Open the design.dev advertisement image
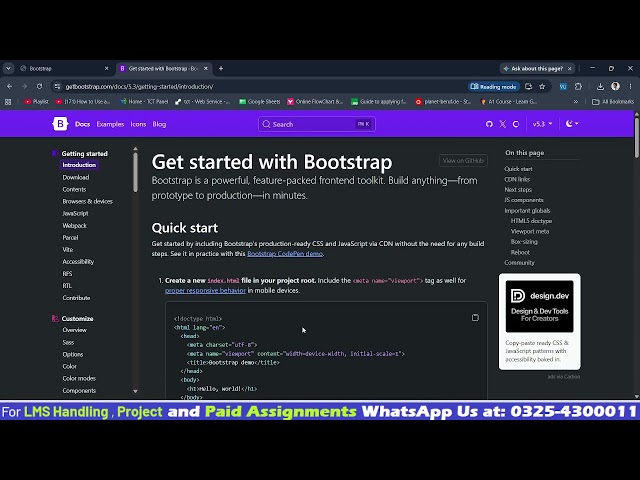 click(539, 306)
